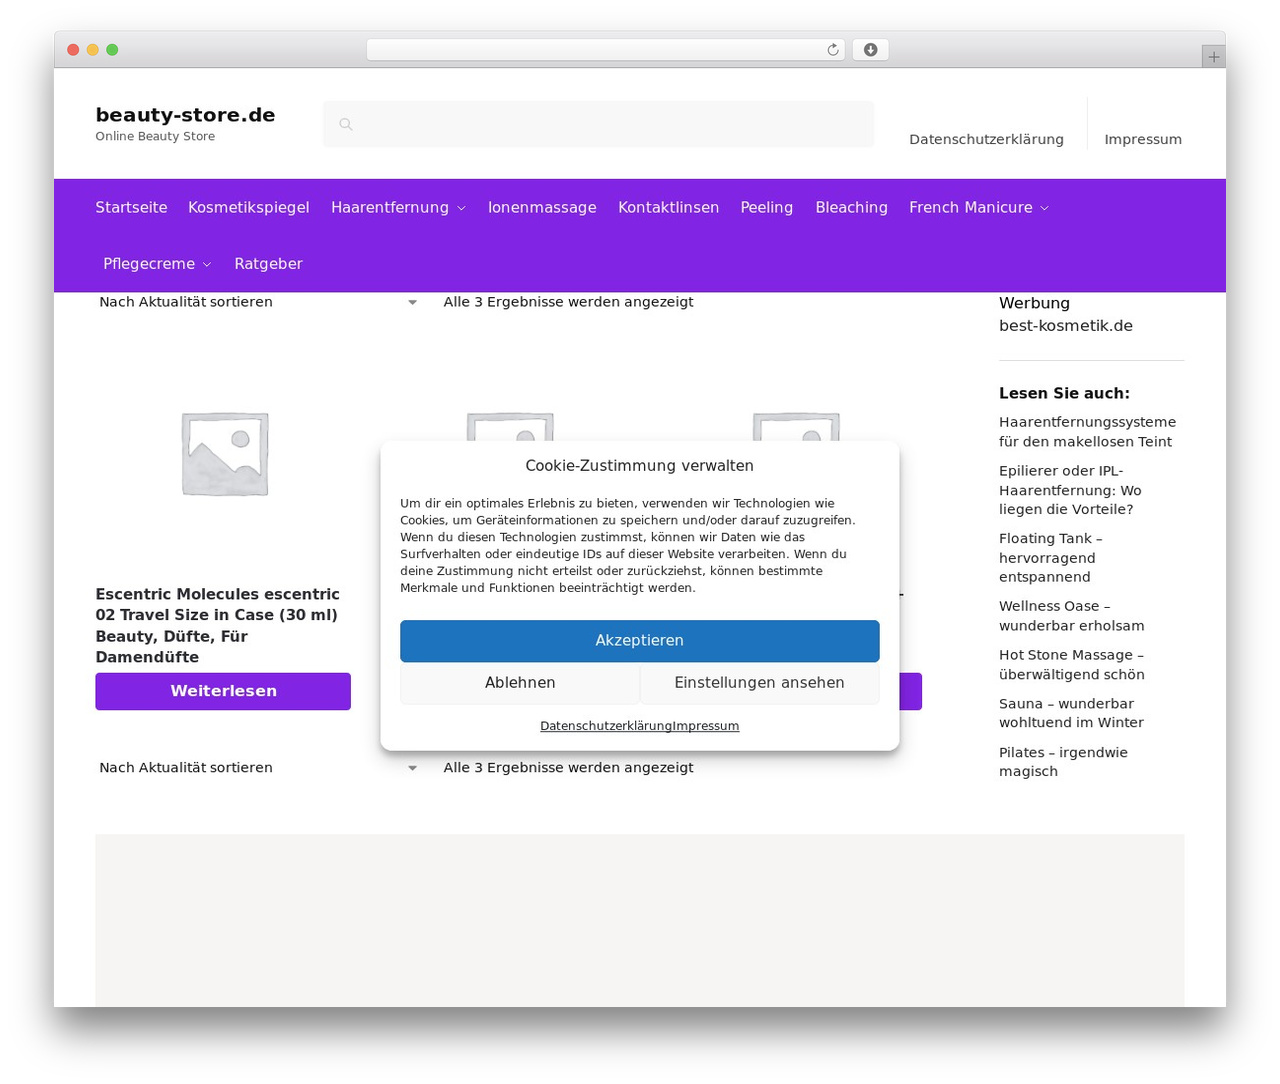Image resolution: width=1280 pixels, height=1084 pixels.
Task: Select the Peeling menu item
Action: 767,207
